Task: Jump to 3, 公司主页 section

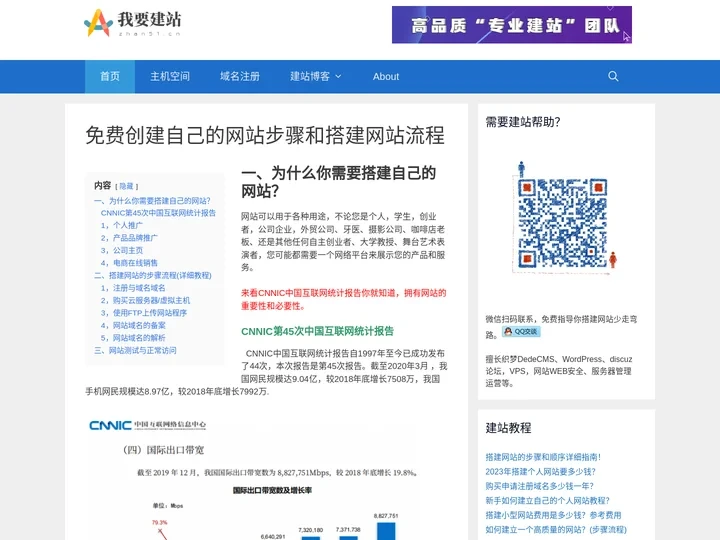Action: pos(122,250)
